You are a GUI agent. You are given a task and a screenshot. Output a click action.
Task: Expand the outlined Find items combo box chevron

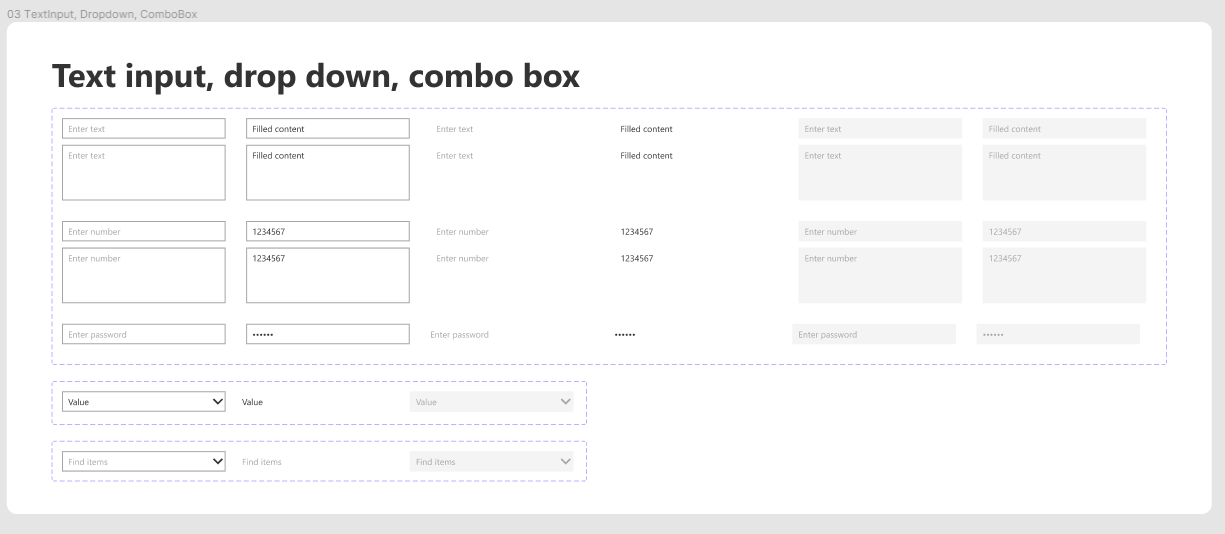click(x=218, y=462)
